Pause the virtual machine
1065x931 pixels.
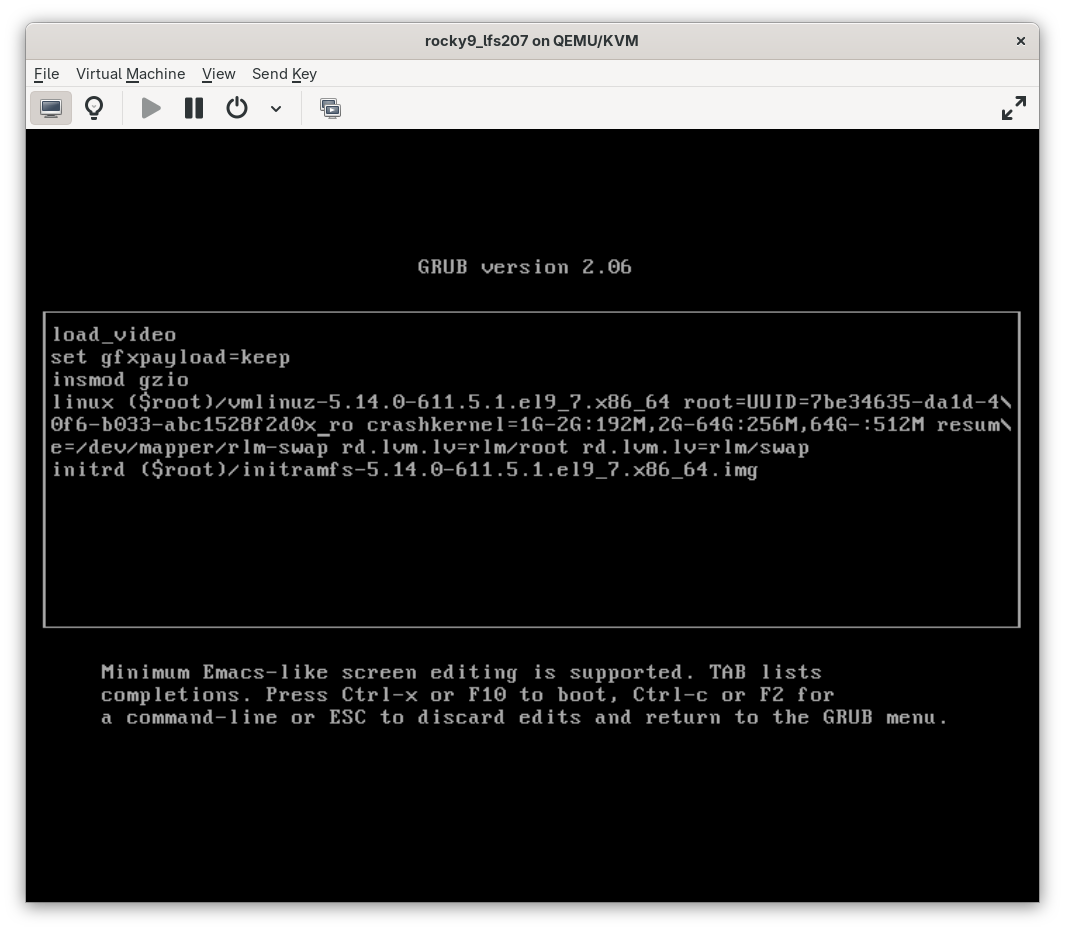click(x=193, y=107)
